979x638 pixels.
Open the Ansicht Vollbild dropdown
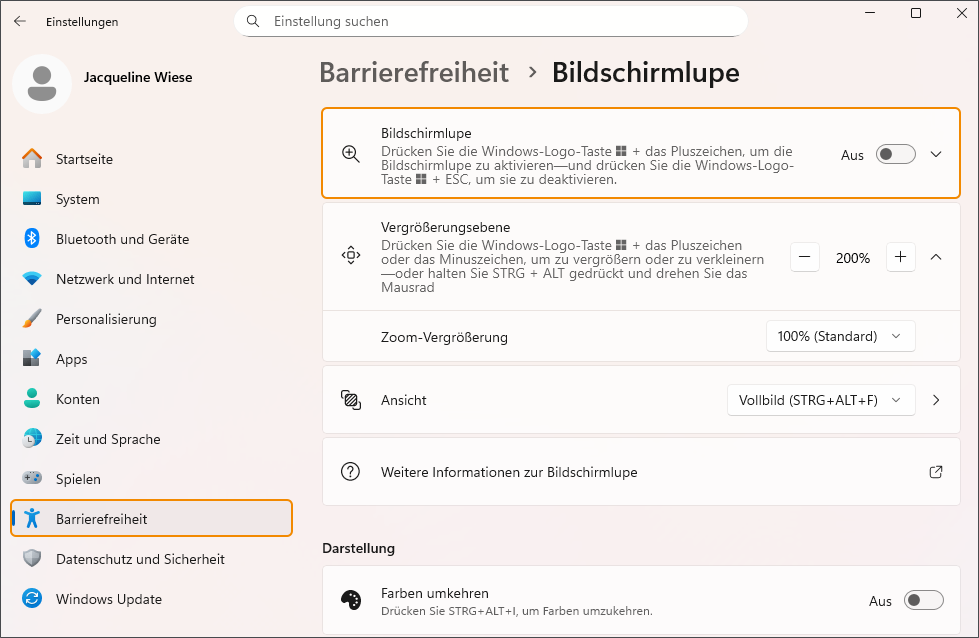point(820,400)
